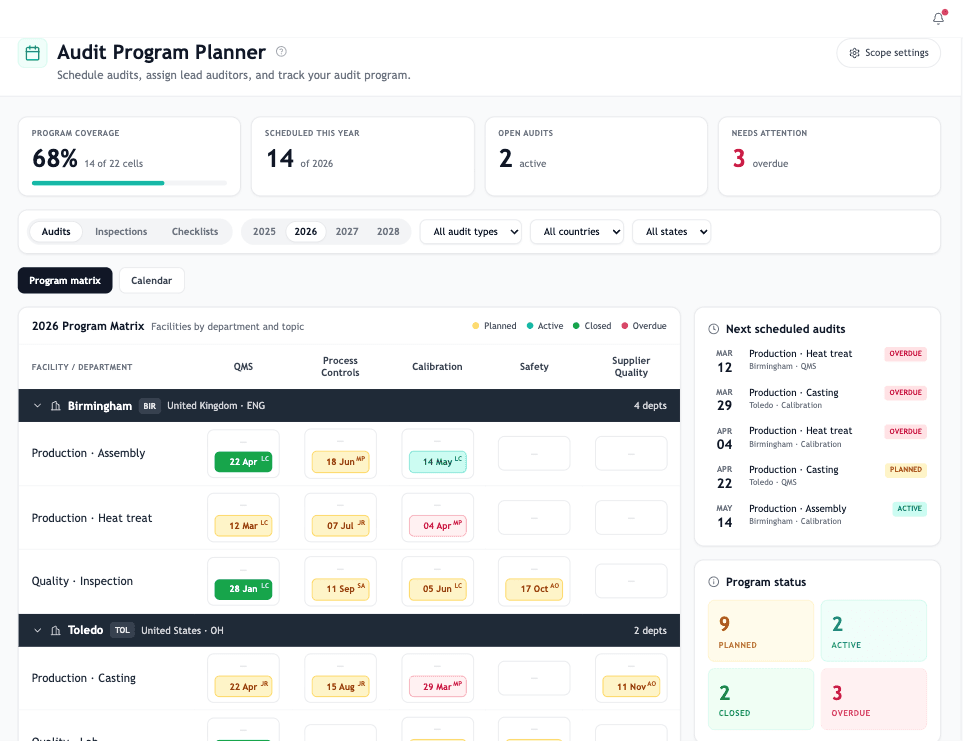This screenshot has height=741, width=963.
Task: Open the overdue 29 Mar Calibration audit
Action: click(437, 686)
